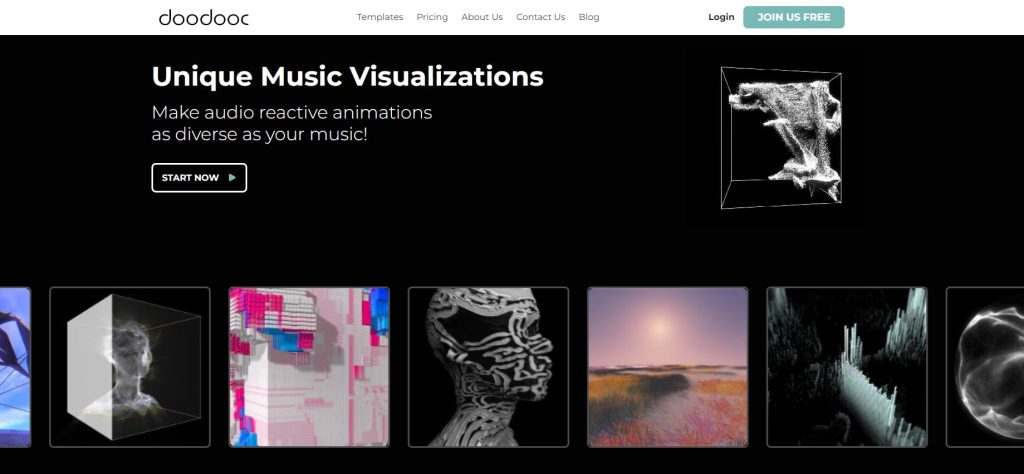Screen dimensions: 1024x474
Task: Click the Unique Music Visualizations headline
Action: point(347,76)
